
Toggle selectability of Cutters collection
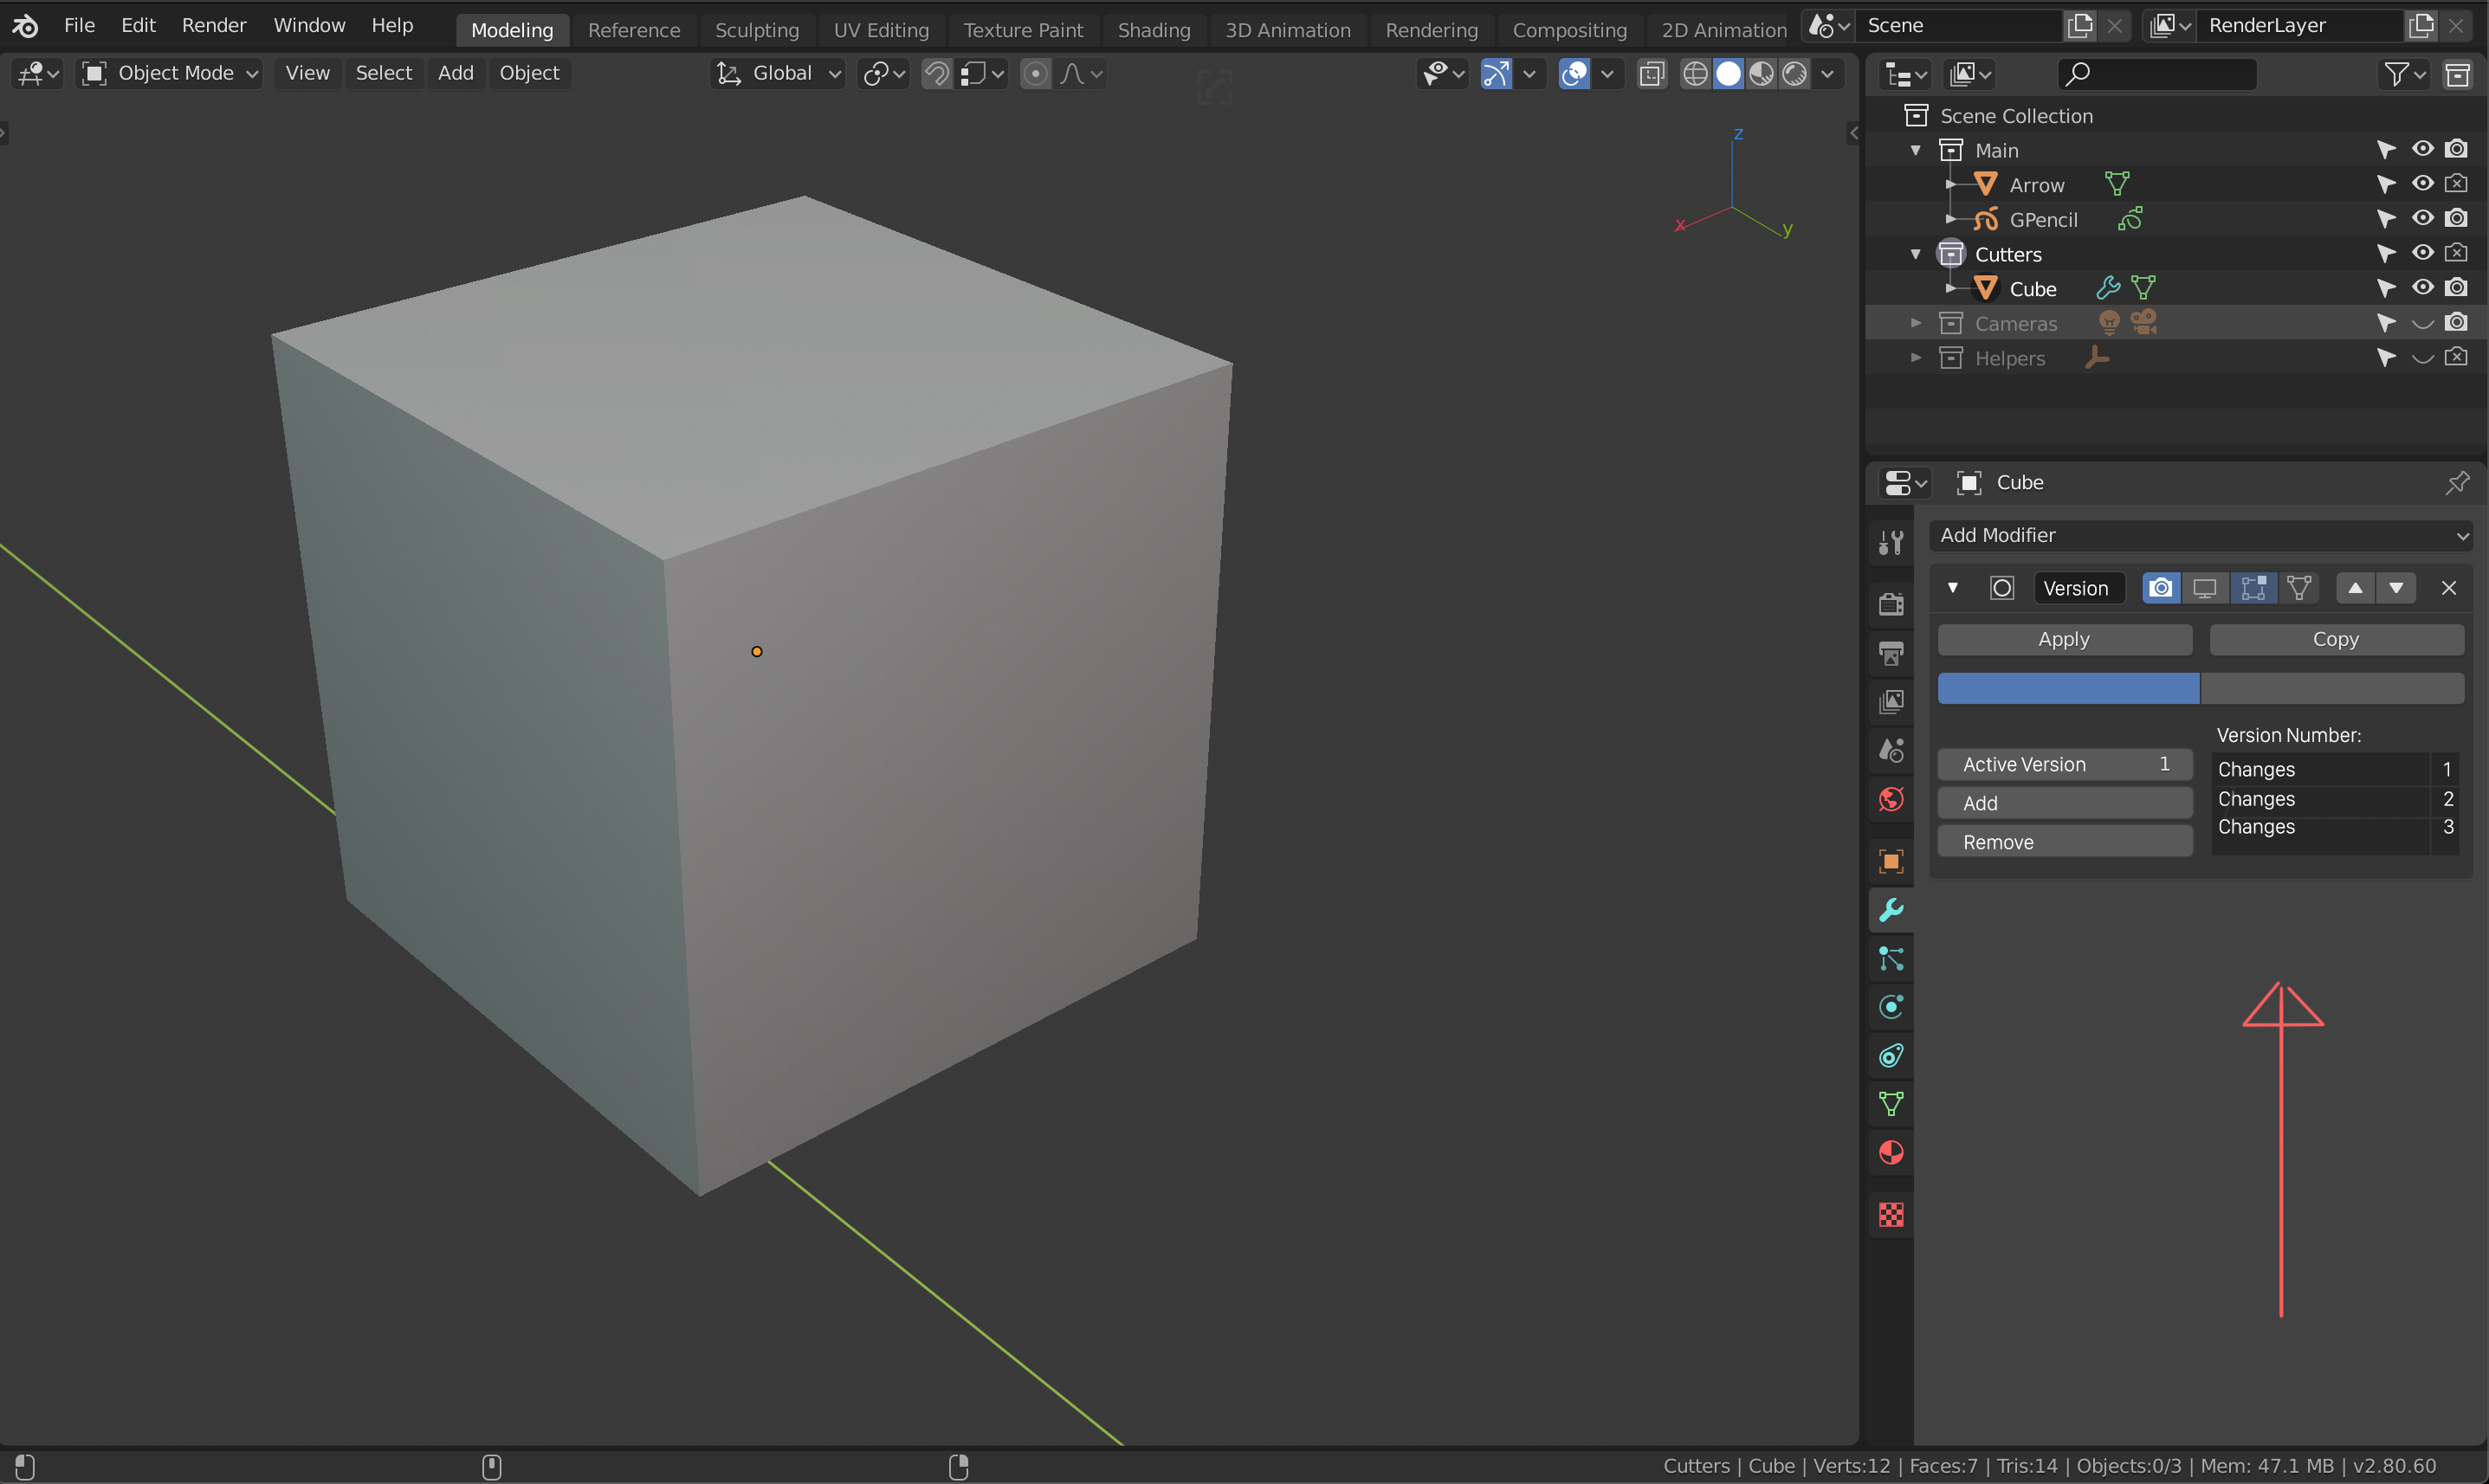pos(2387,254)
